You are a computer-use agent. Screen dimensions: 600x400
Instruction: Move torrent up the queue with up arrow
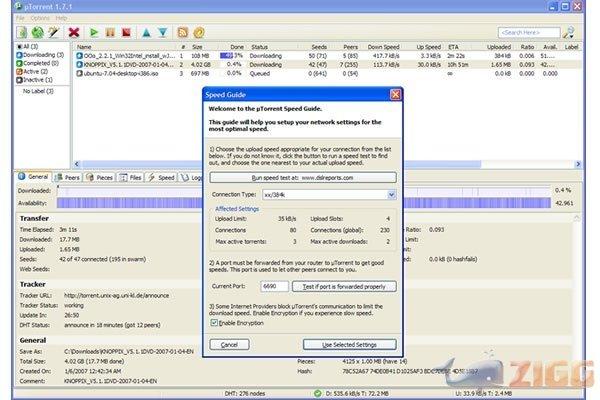pyautogui.click(x=146, y=33)
